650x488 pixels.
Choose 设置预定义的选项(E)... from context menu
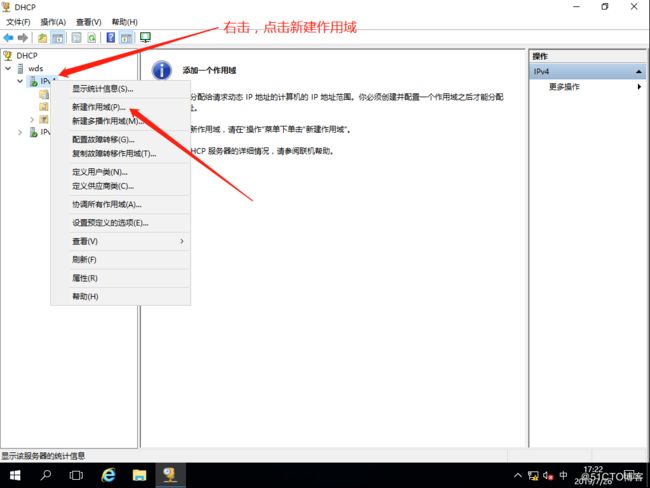point(121,223)
